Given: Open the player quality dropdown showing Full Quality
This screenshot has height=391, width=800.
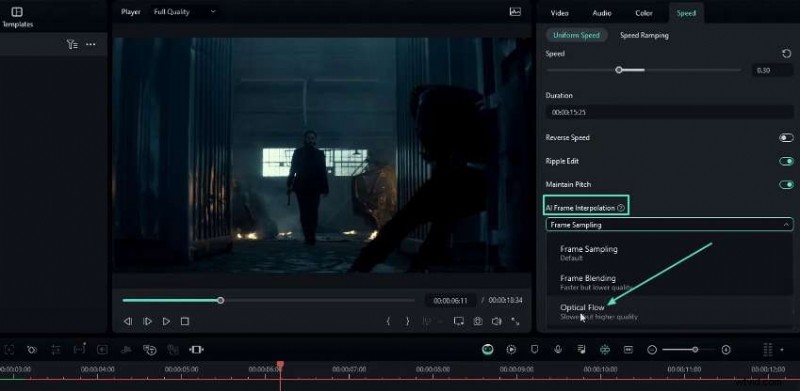Looking at the screenshot, I should point(185,11).
